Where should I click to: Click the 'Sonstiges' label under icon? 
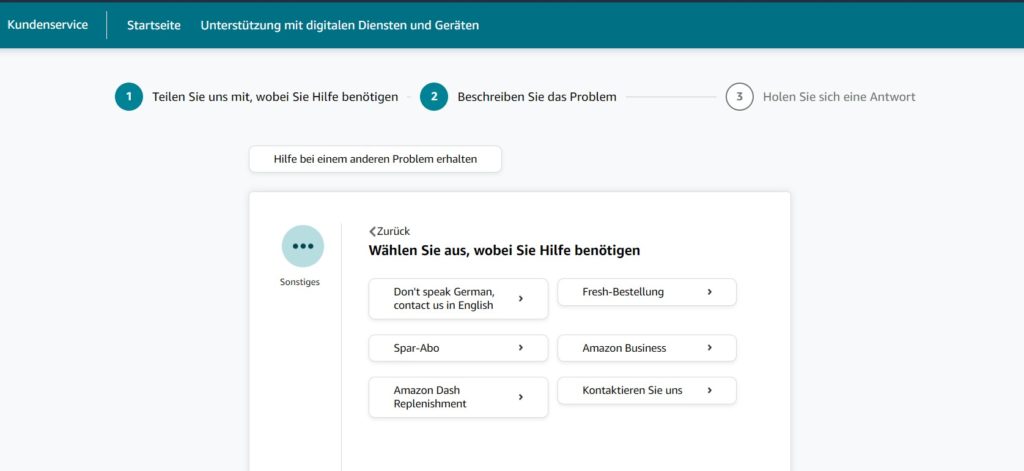[x=300, y=282]
